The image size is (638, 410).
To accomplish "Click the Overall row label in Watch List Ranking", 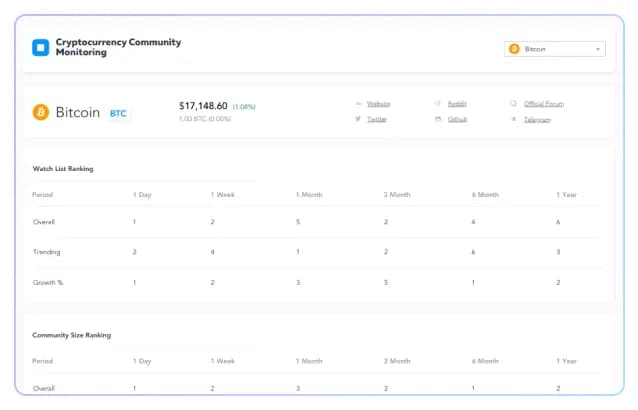I will (x=44, y=222).
